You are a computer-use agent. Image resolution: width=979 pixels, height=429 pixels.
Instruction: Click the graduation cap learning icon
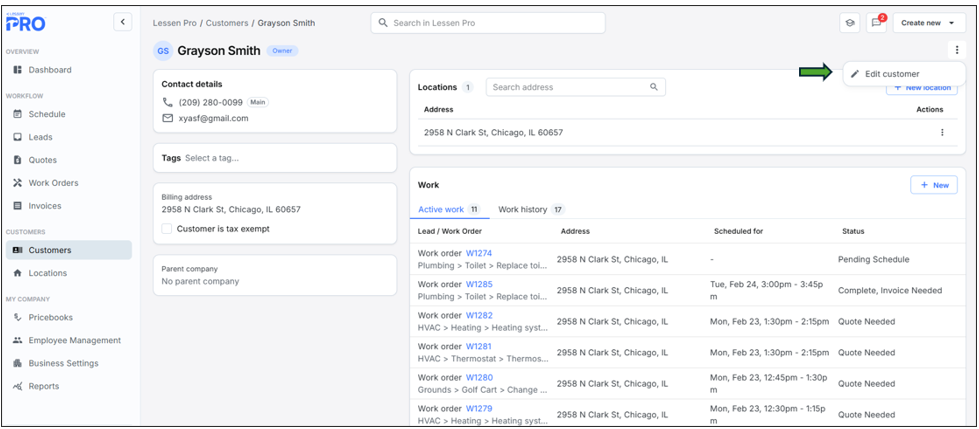(850, 23)
